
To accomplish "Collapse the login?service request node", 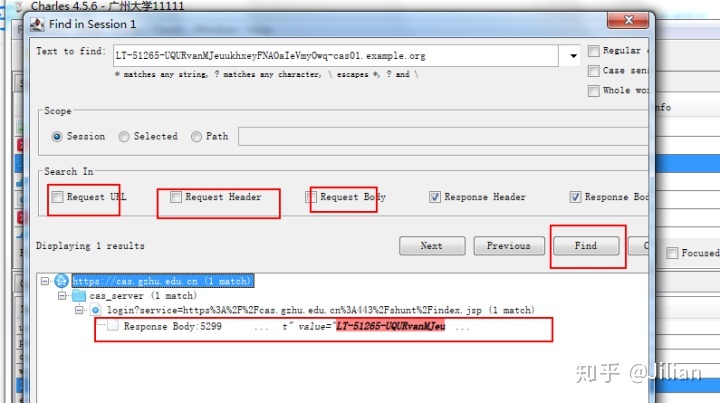I will pos(79,310).
